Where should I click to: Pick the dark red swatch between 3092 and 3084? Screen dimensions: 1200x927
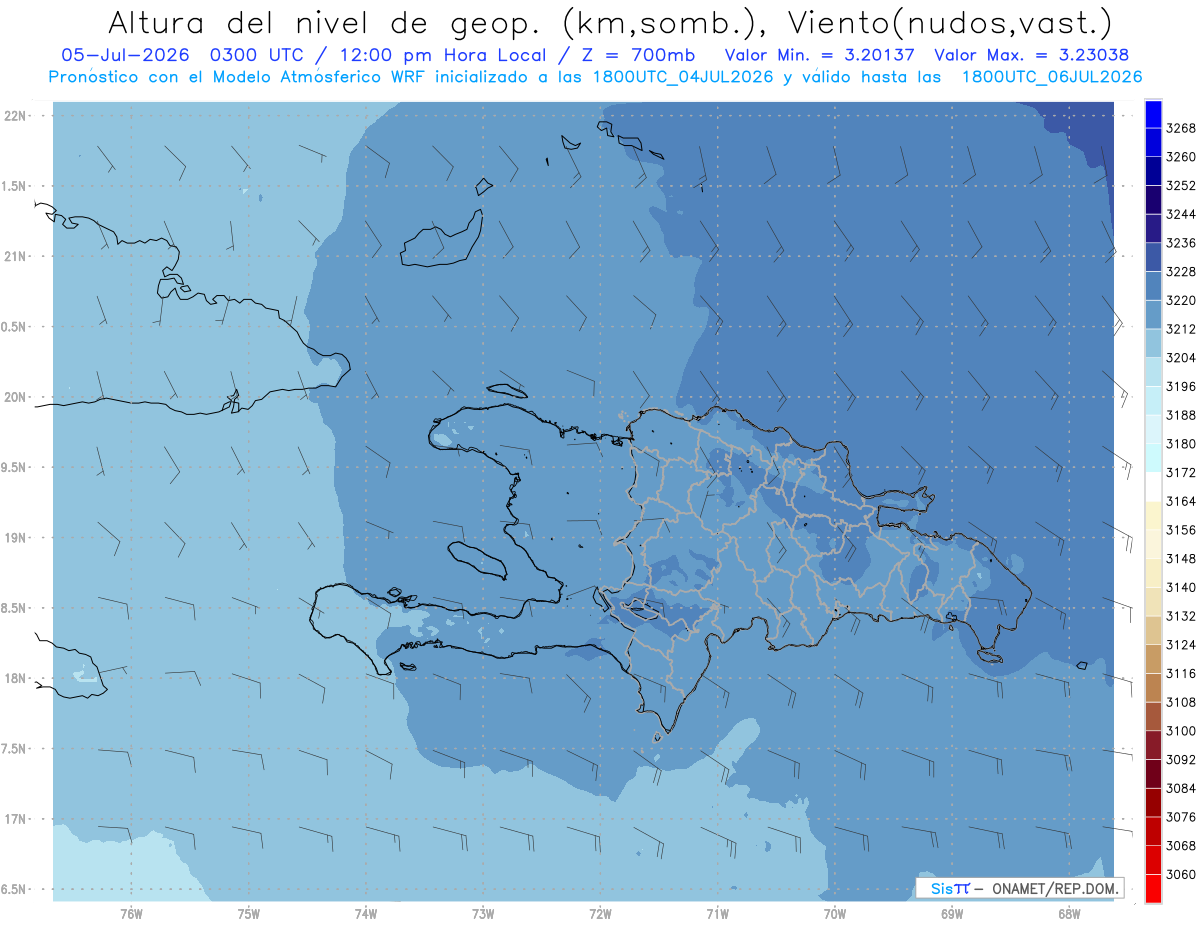click(x=1153, y=774)
